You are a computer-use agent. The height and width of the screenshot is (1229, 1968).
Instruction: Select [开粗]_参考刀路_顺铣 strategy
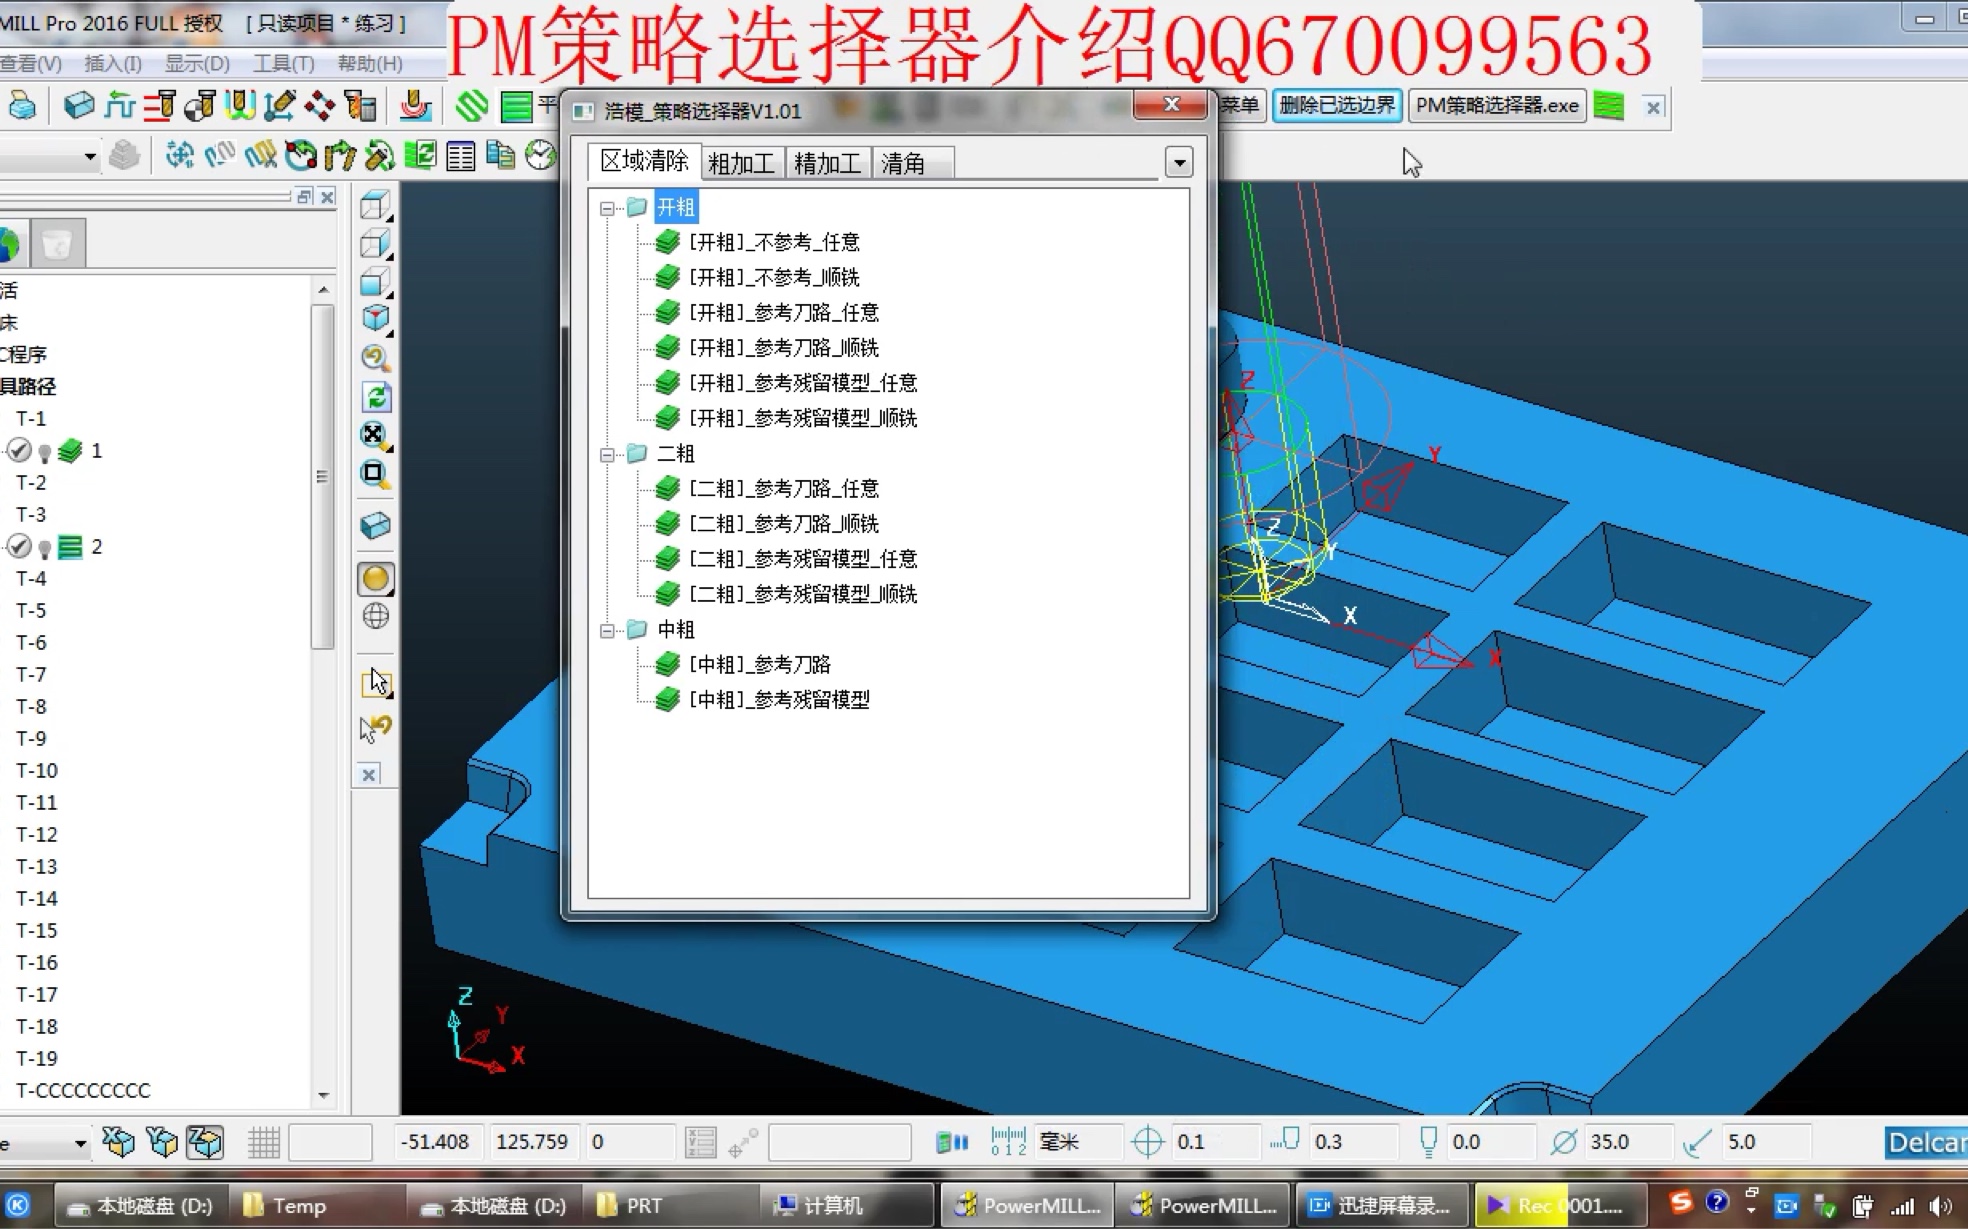pyautogui.click(x=784, y=347)
